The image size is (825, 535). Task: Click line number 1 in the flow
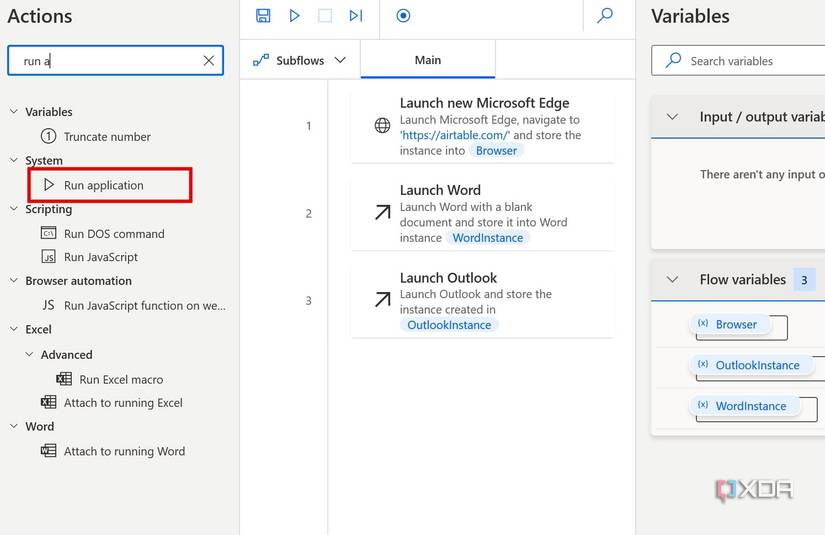[x=308, y=126]
